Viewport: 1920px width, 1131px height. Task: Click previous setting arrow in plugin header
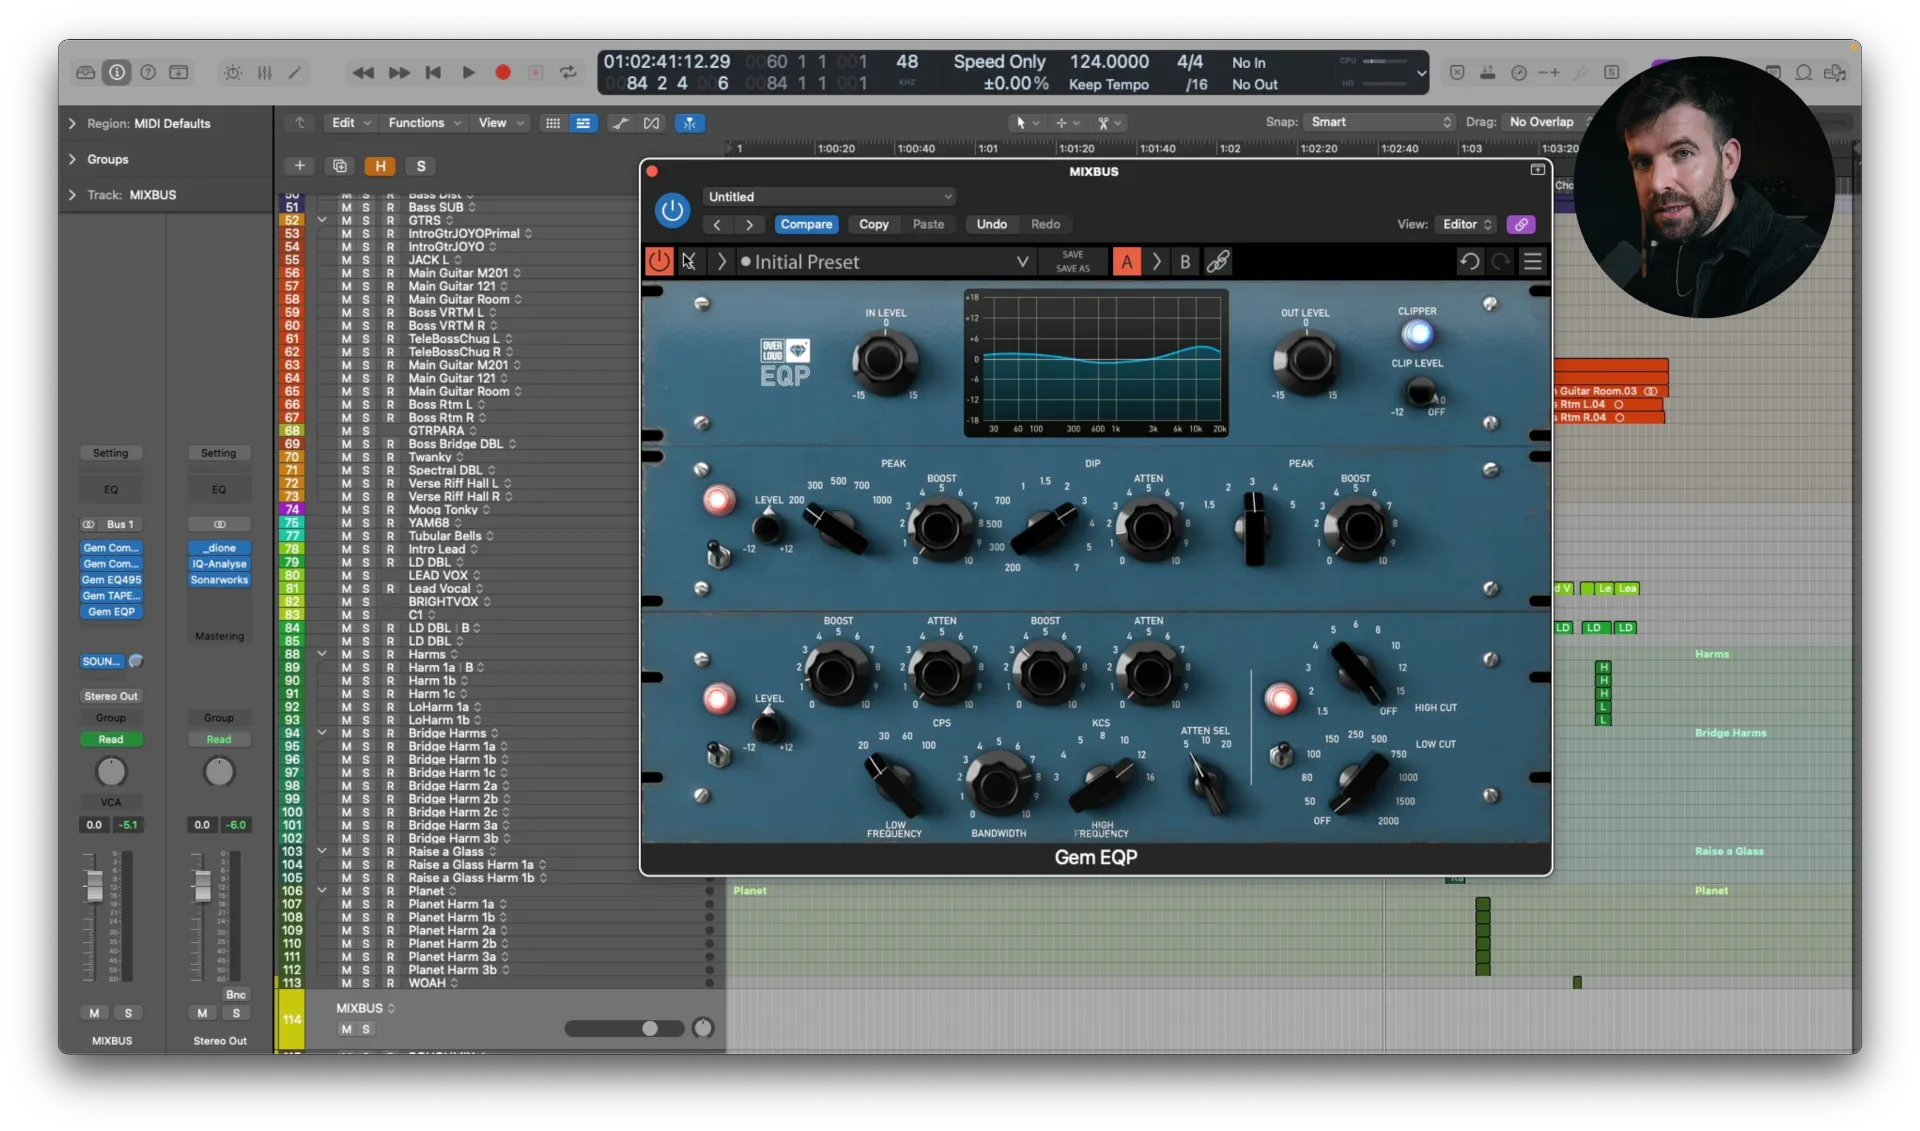(717, 224)
